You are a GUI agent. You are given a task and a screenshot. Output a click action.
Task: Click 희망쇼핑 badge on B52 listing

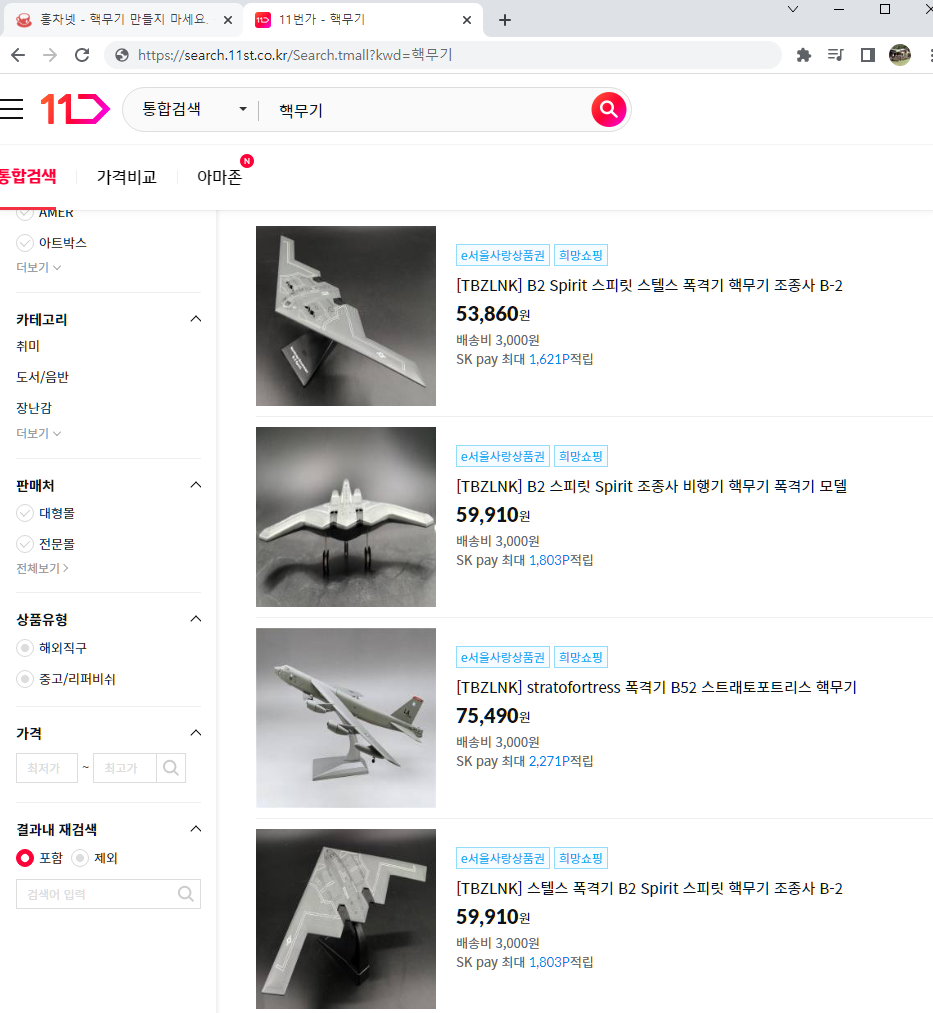[581, 657]
